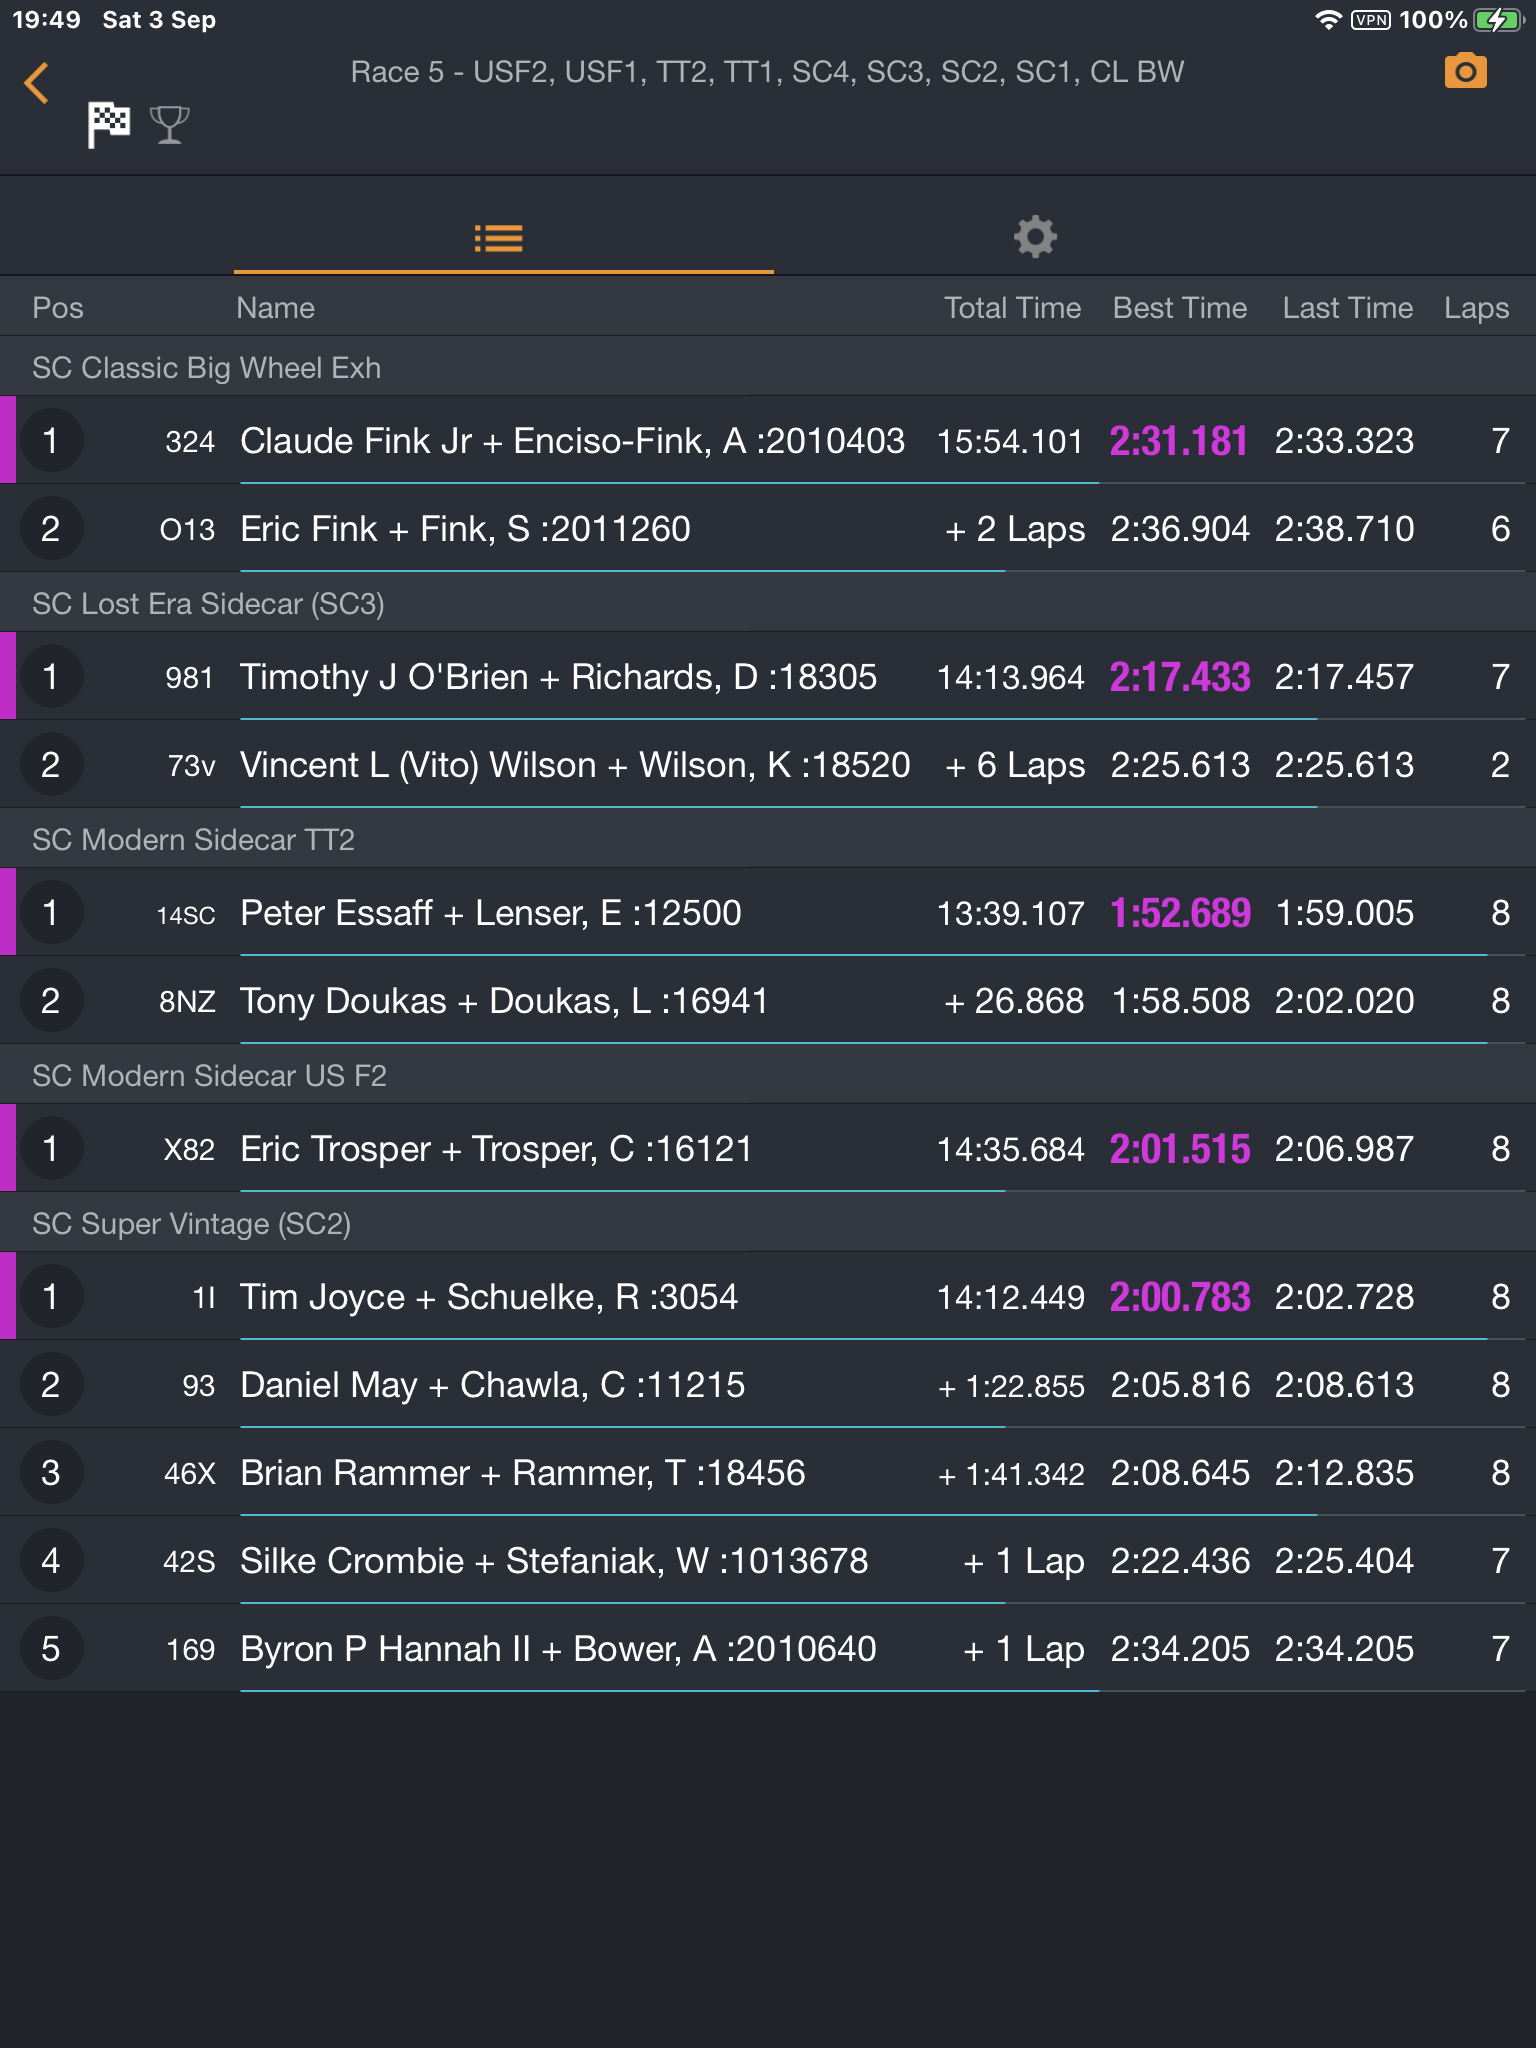Tap the Wi-Fi status icon

coord(1327,20)
